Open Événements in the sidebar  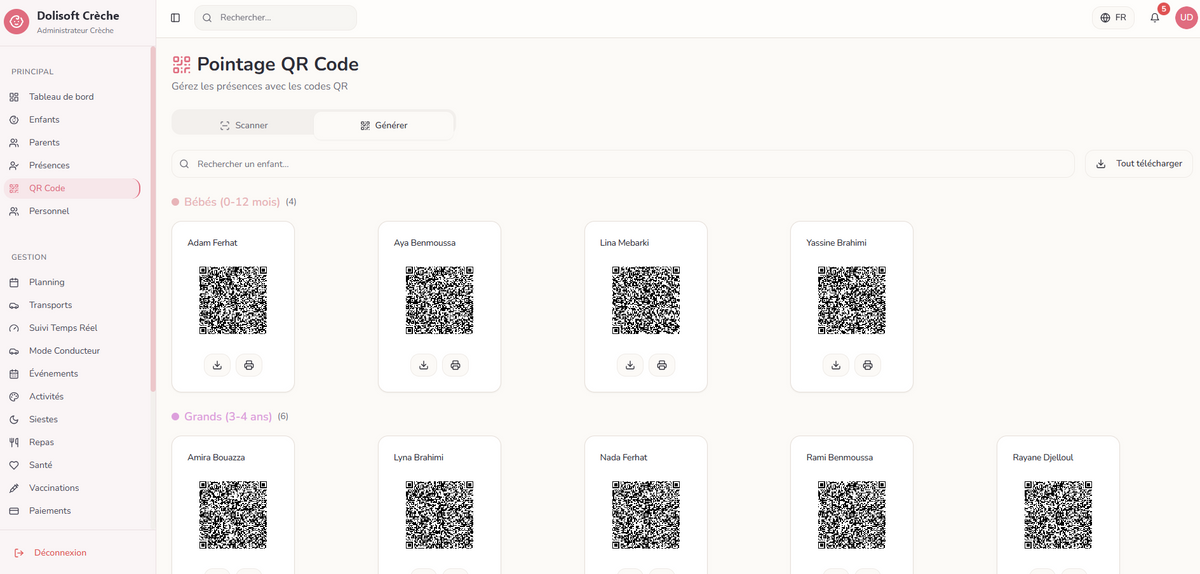[72, 374]
